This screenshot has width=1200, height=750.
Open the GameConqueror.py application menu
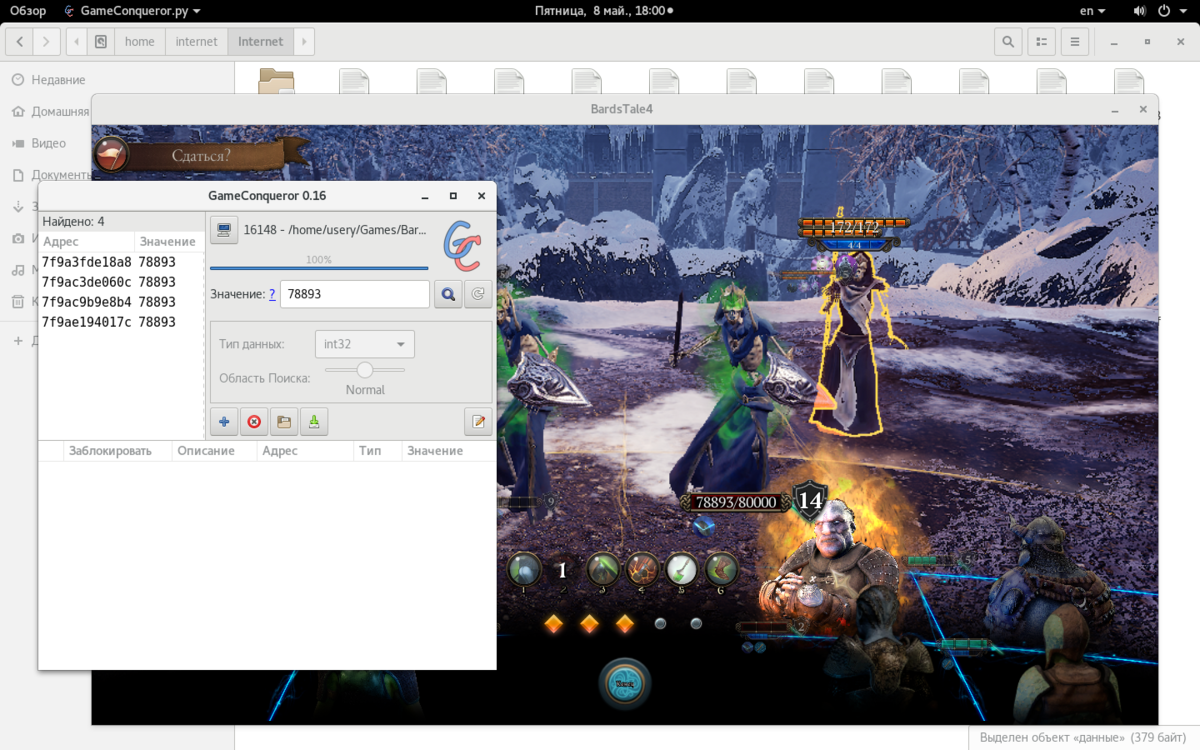point(131,11)
